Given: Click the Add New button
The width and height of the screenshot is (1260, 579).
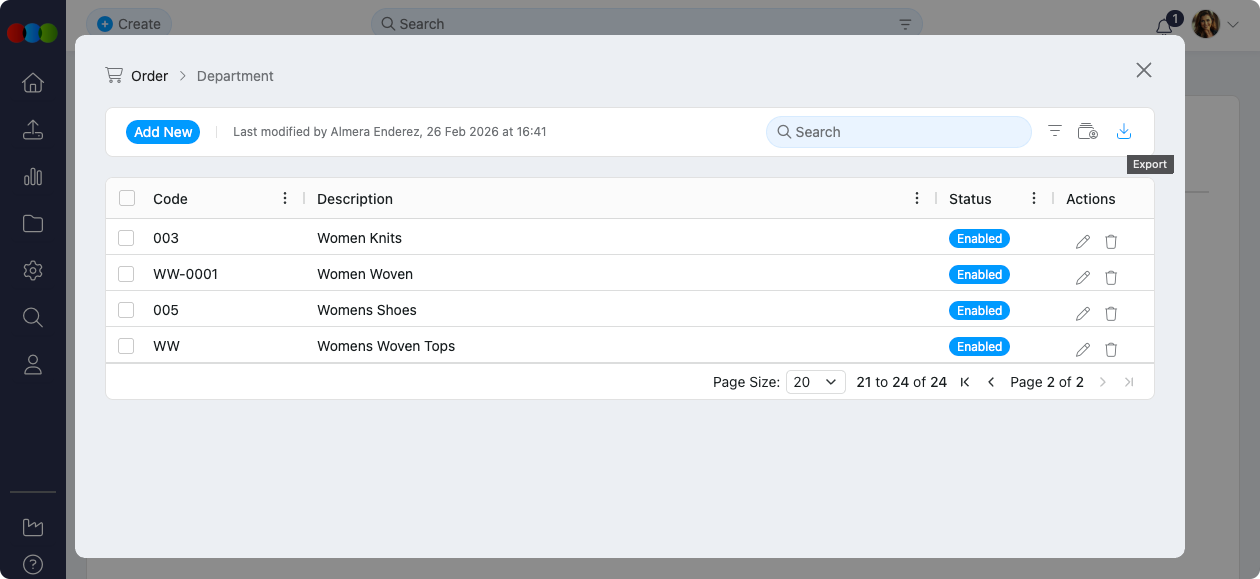Looking at the screenshot, I should pos(163,132).
